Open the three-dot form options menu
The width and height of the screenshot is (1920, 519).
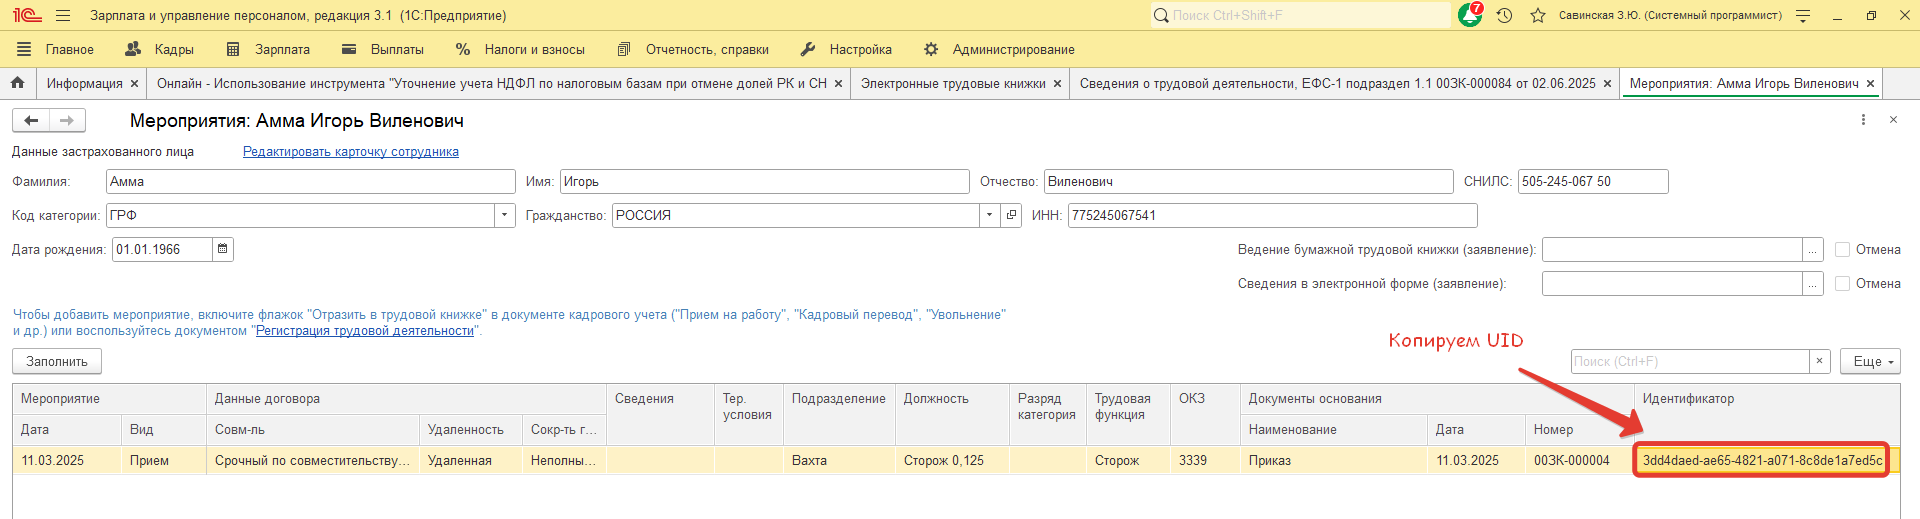coord(1863,120)
